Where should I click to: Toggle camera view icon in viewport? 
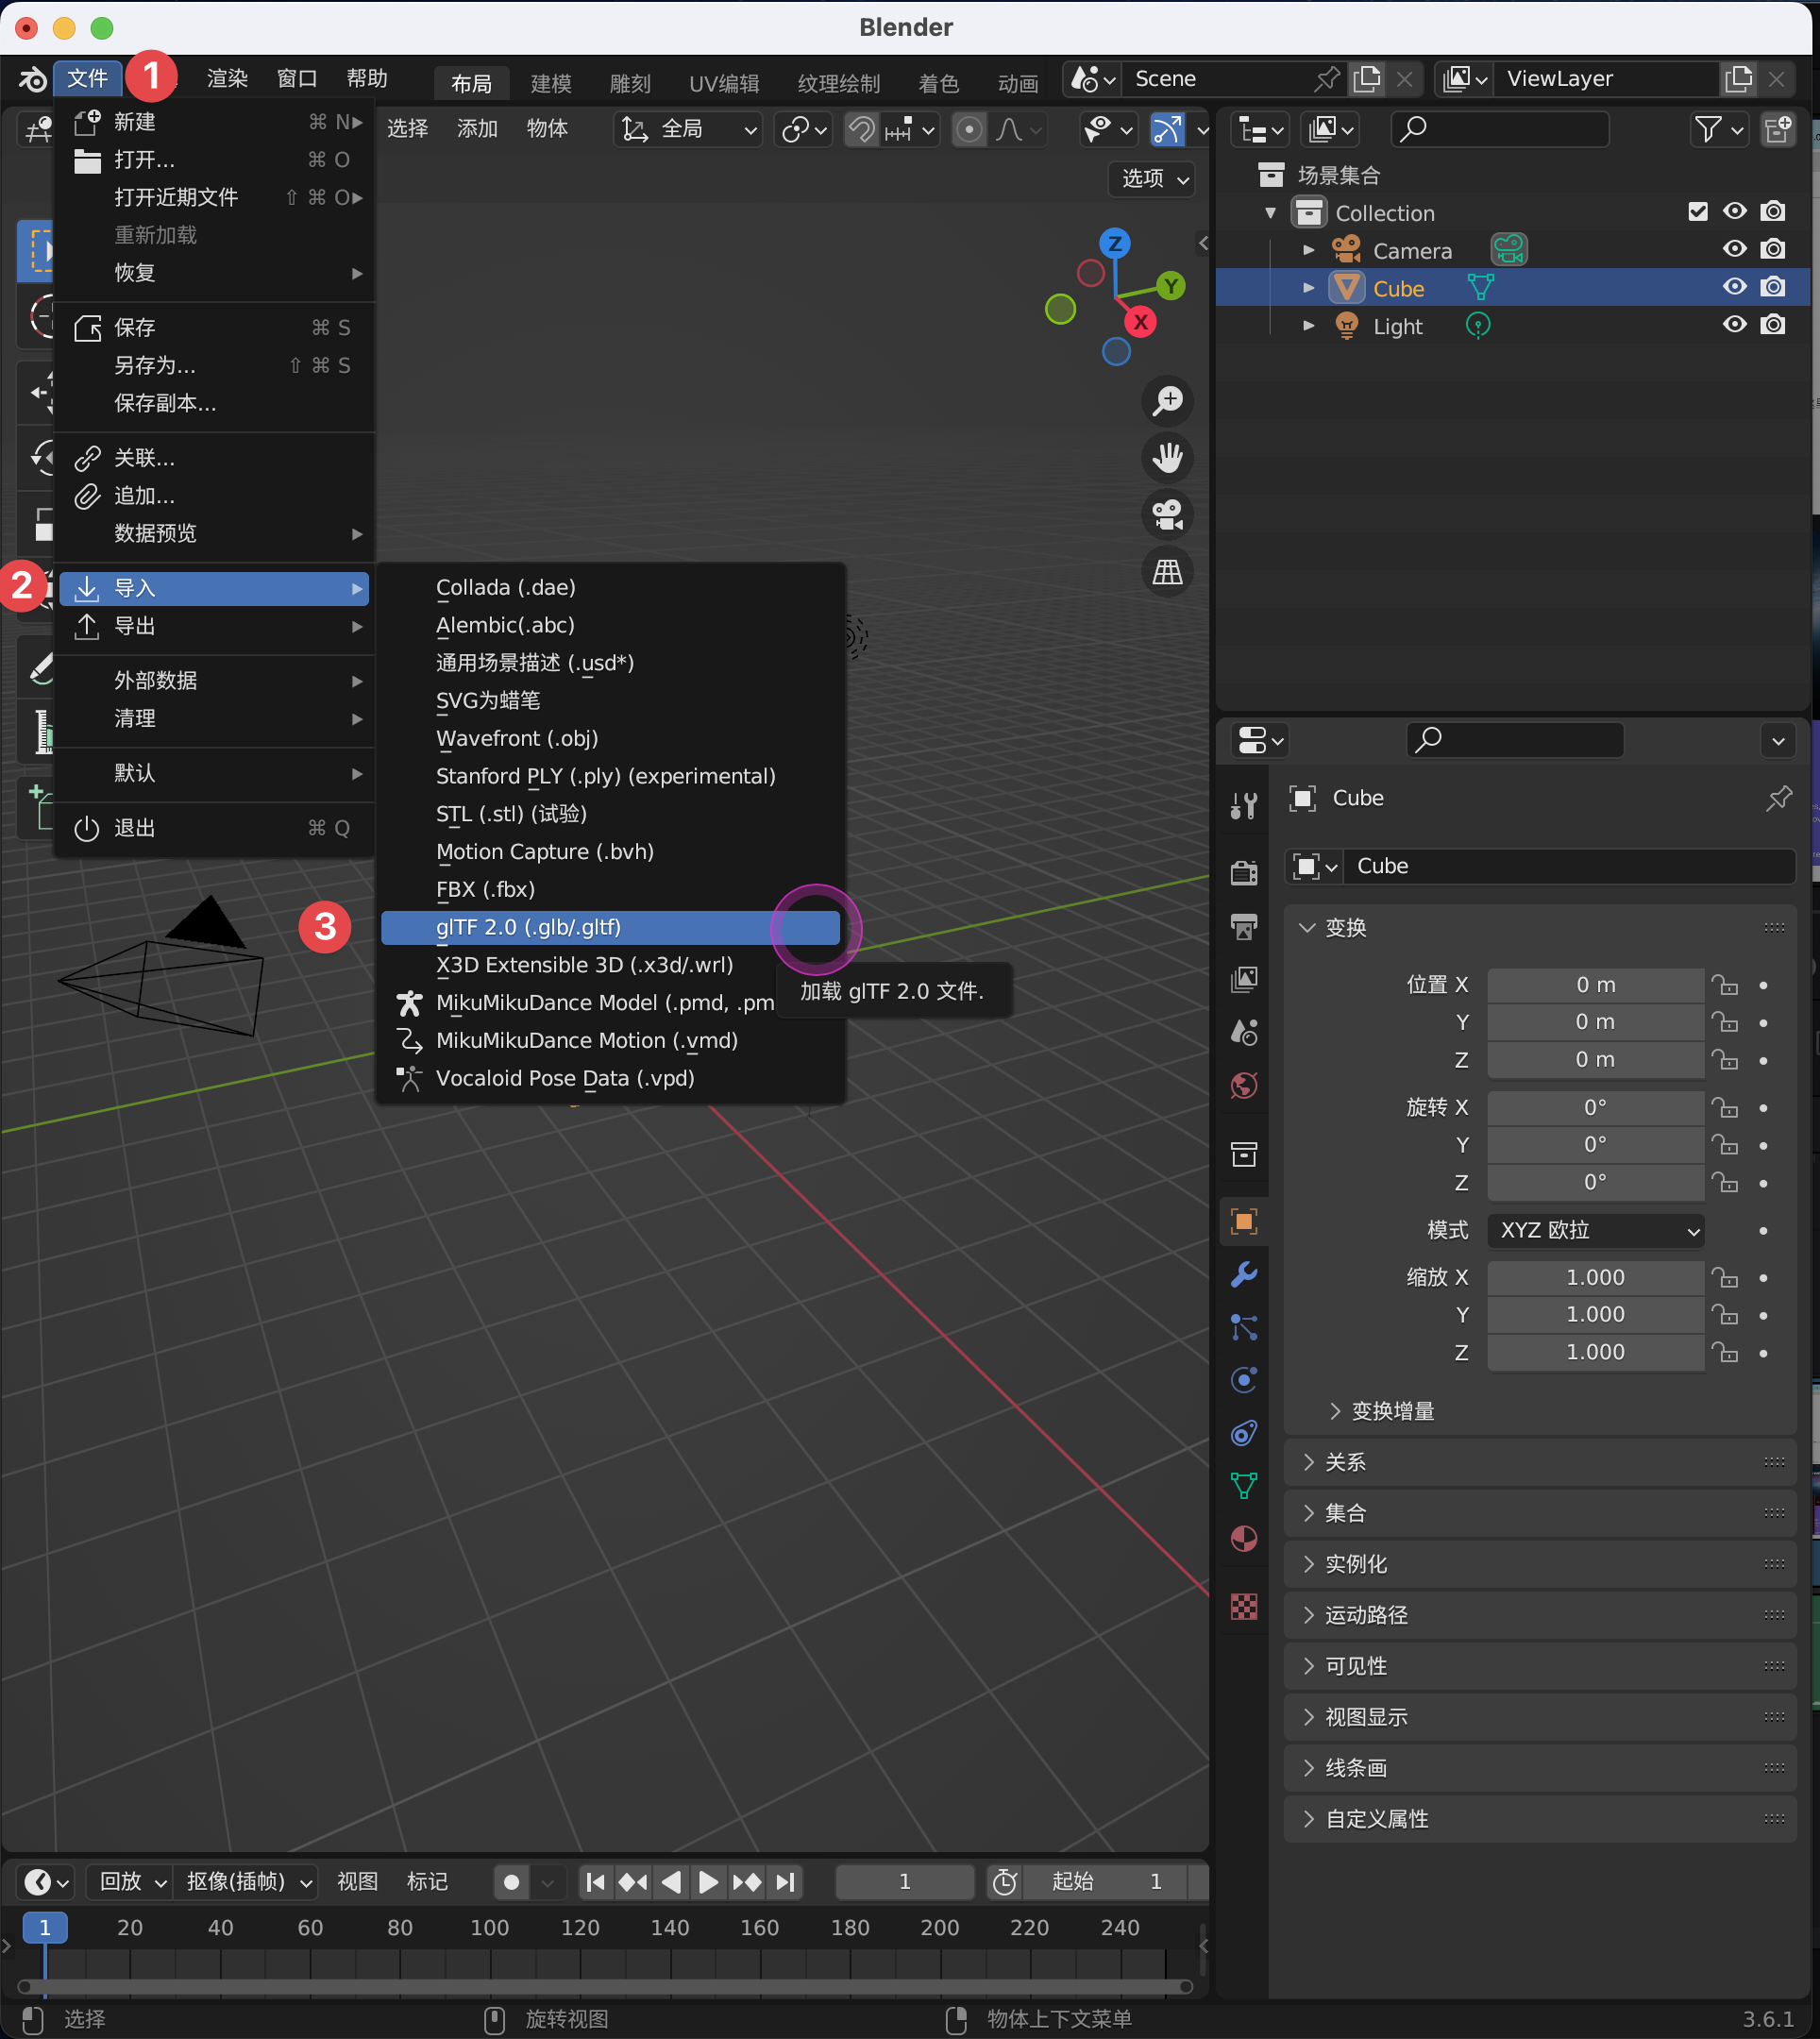coord(1167,515)
